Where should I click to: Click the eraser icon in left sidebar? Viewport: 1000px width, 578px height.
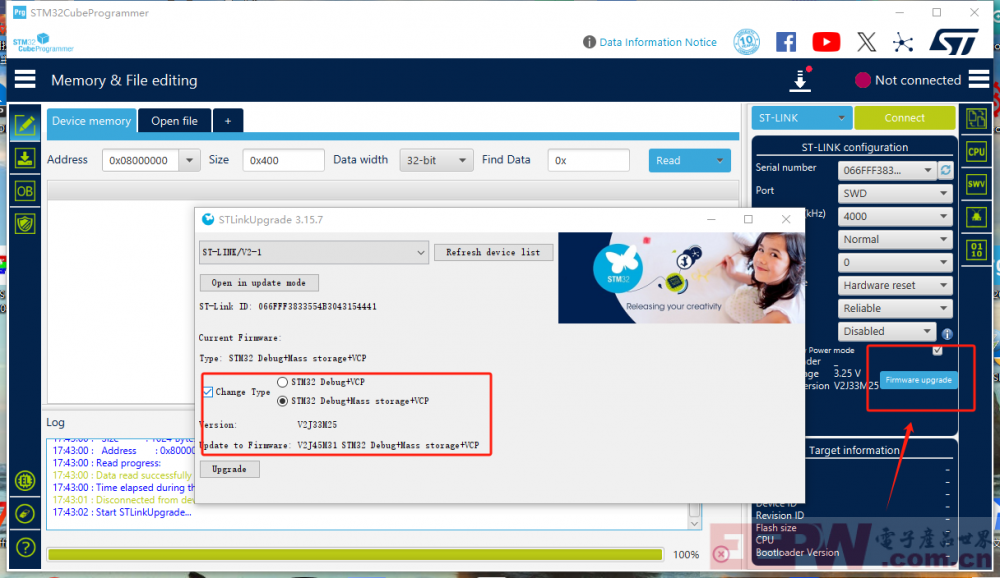point(25,514)
